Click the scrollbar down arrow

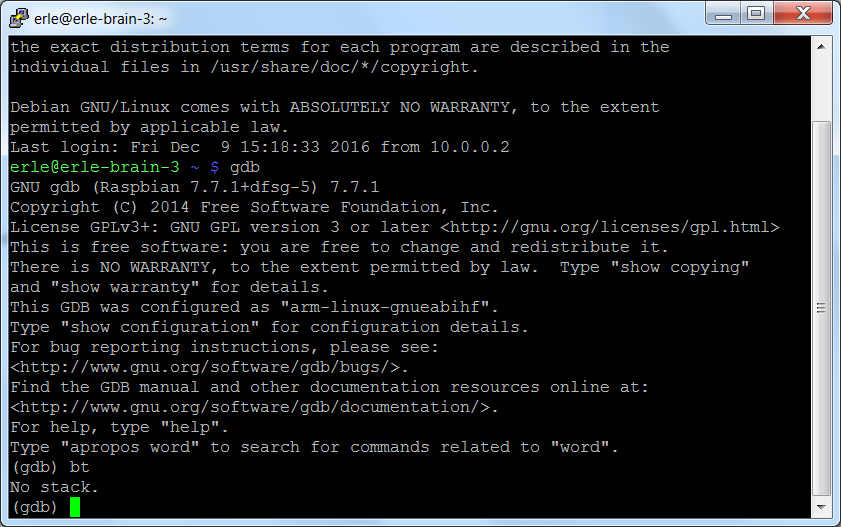tap(821, 507)
